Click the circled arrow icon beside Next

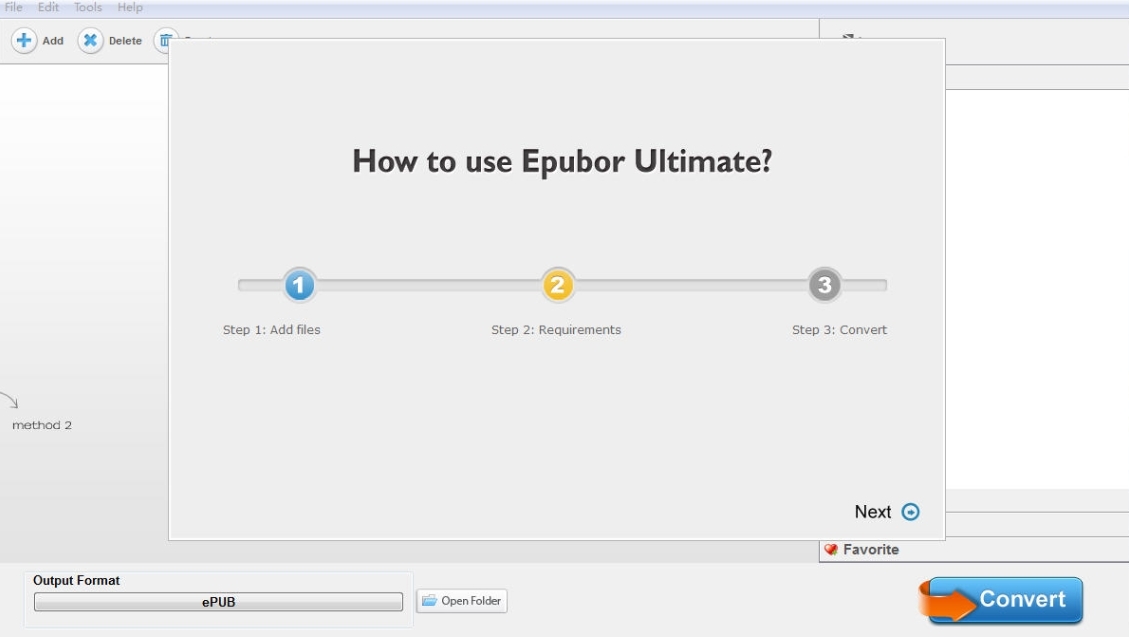click(910, 512)
